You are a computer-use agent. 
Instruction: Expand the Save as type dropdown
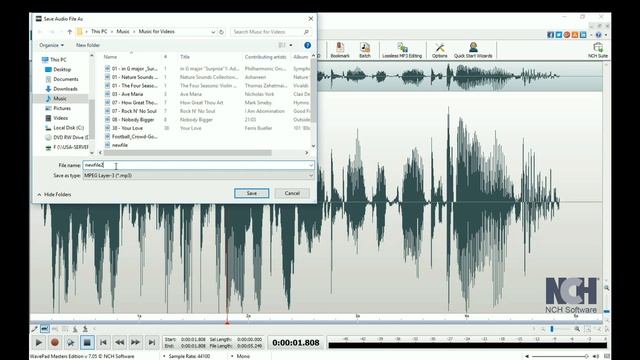click(x=311, y=176)
